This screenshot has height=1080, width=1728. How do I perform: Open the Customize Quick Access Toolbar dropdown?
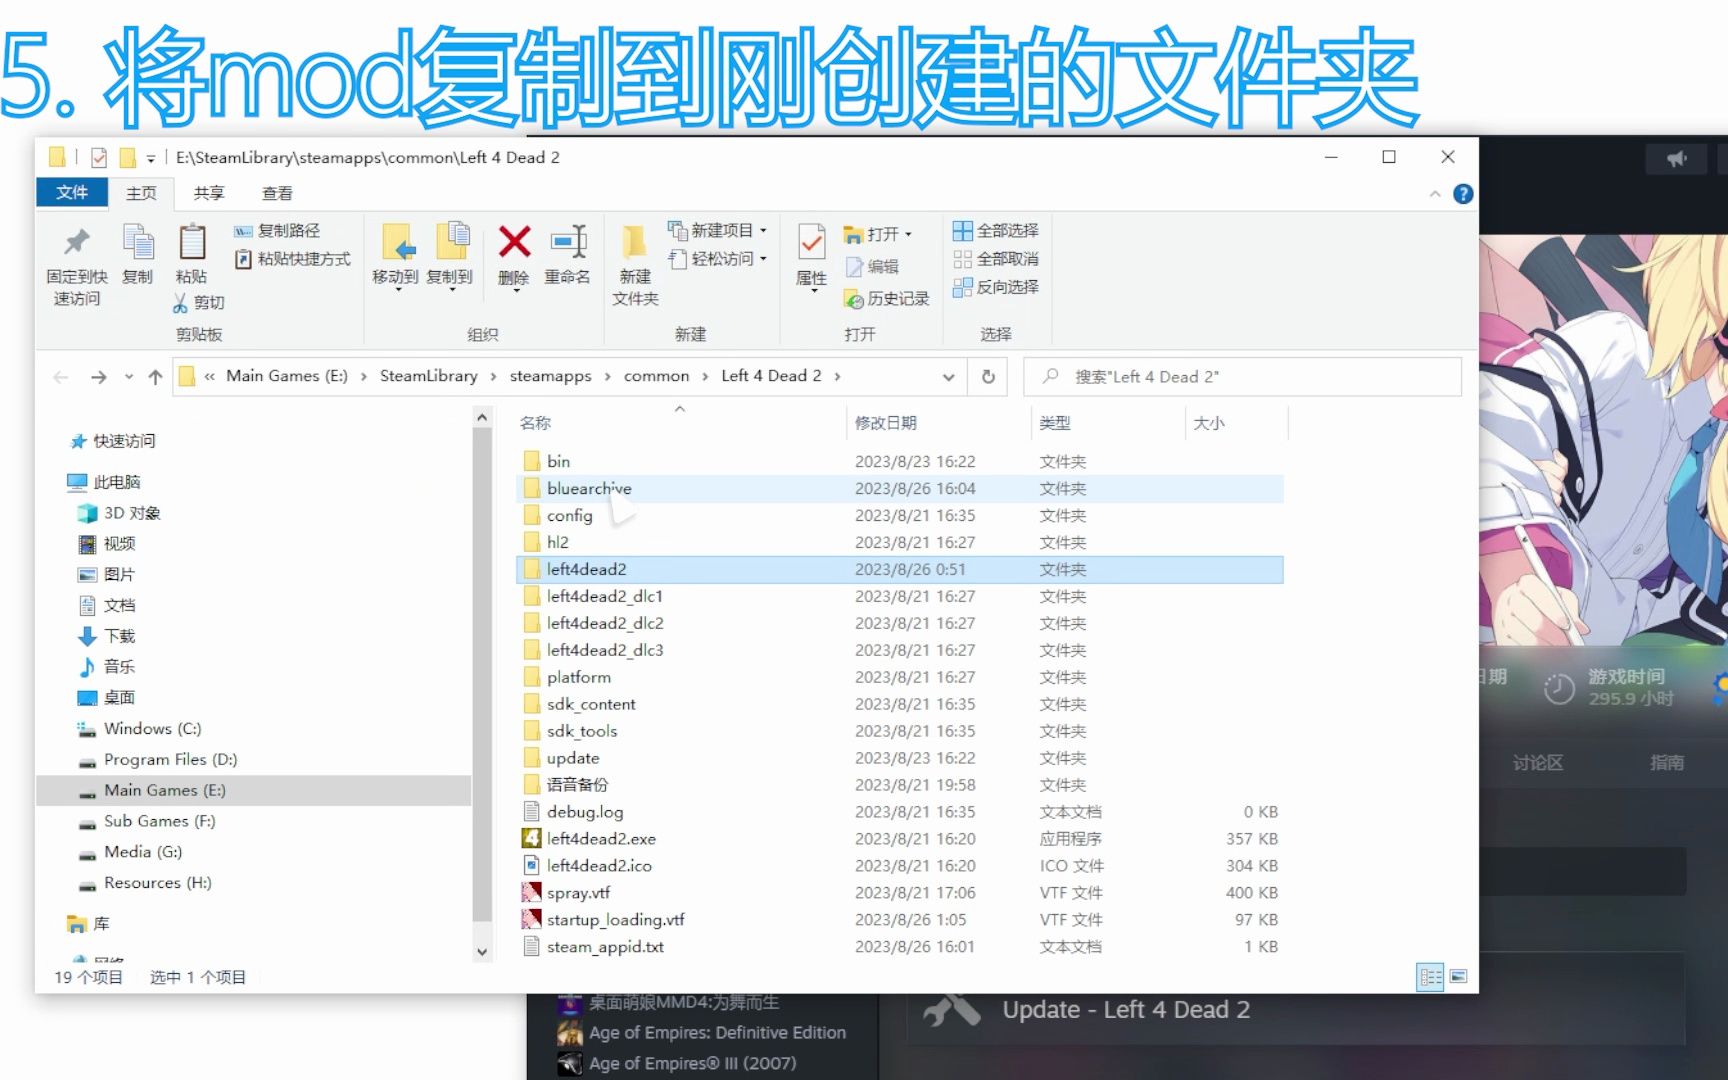tap(151, 158)
